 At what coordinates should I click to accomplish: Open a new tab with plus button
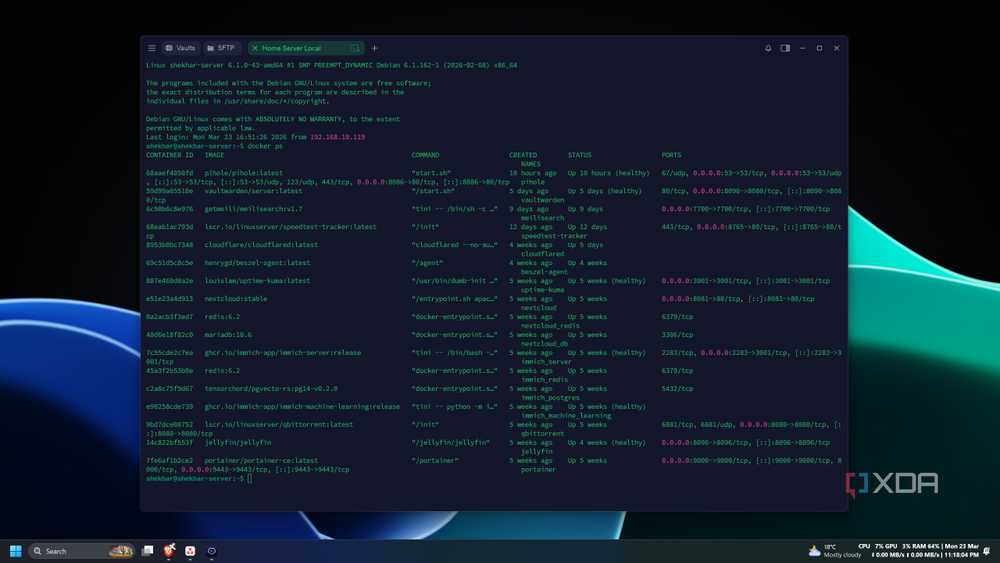pos(374,48)
